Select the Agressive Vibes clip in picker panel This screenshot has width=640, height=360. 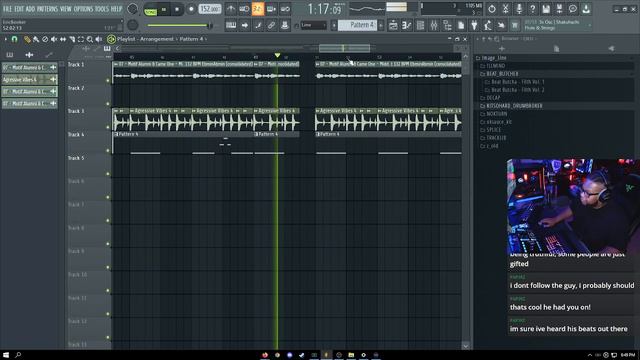click(29, 80)
